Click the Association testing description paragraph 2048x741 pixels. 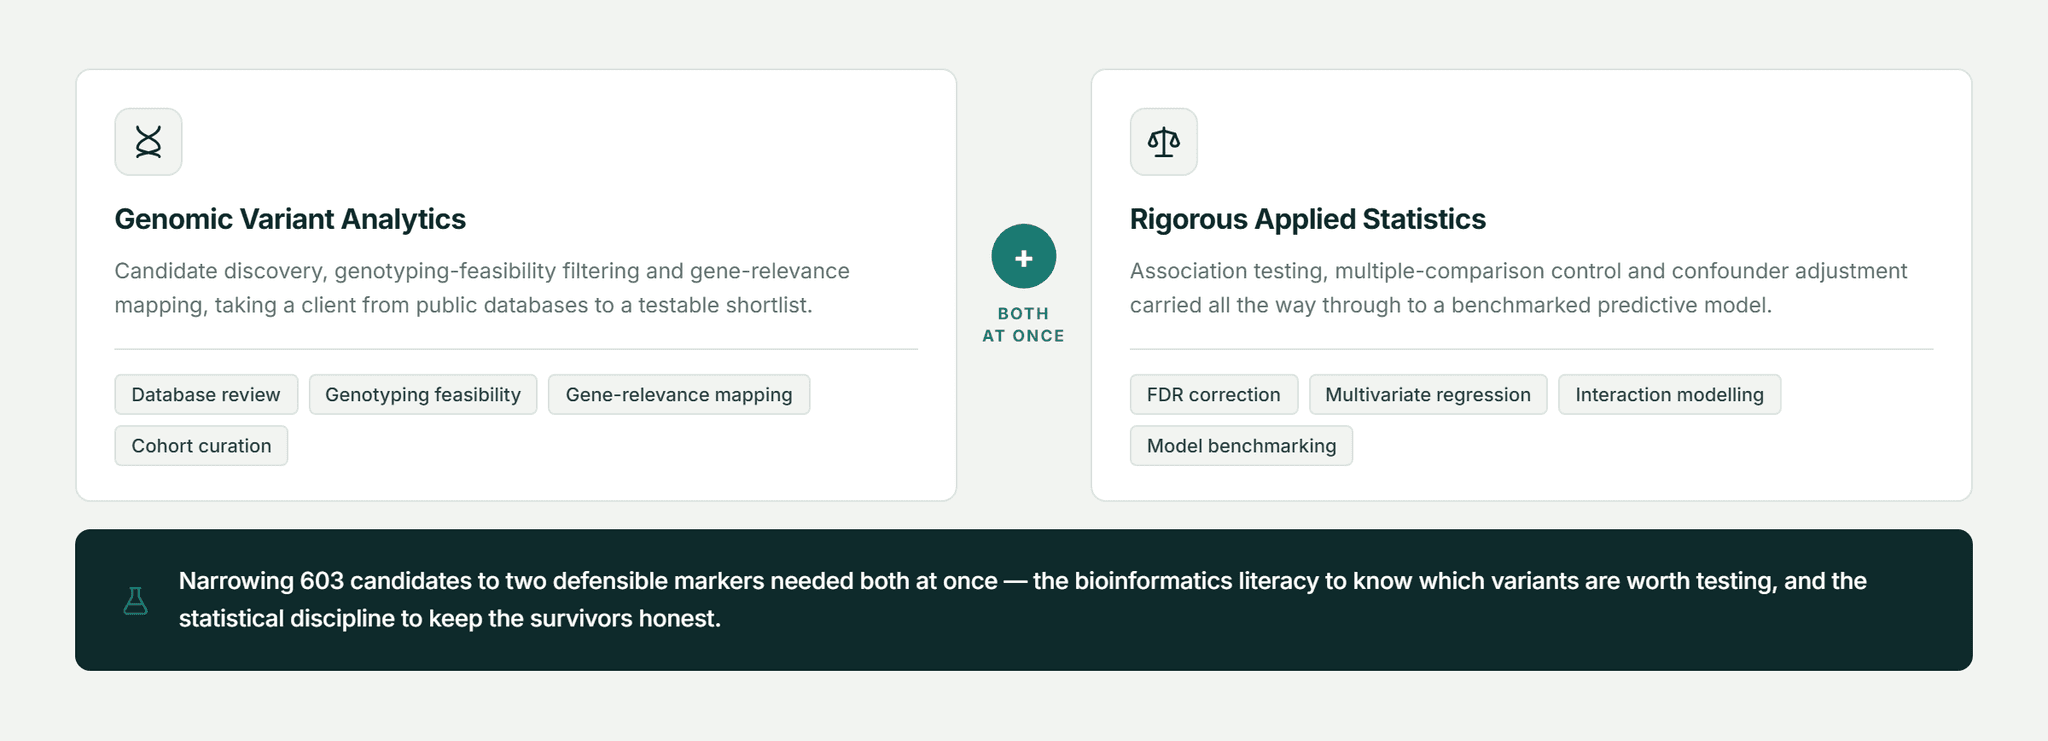tap(1519, 288)
